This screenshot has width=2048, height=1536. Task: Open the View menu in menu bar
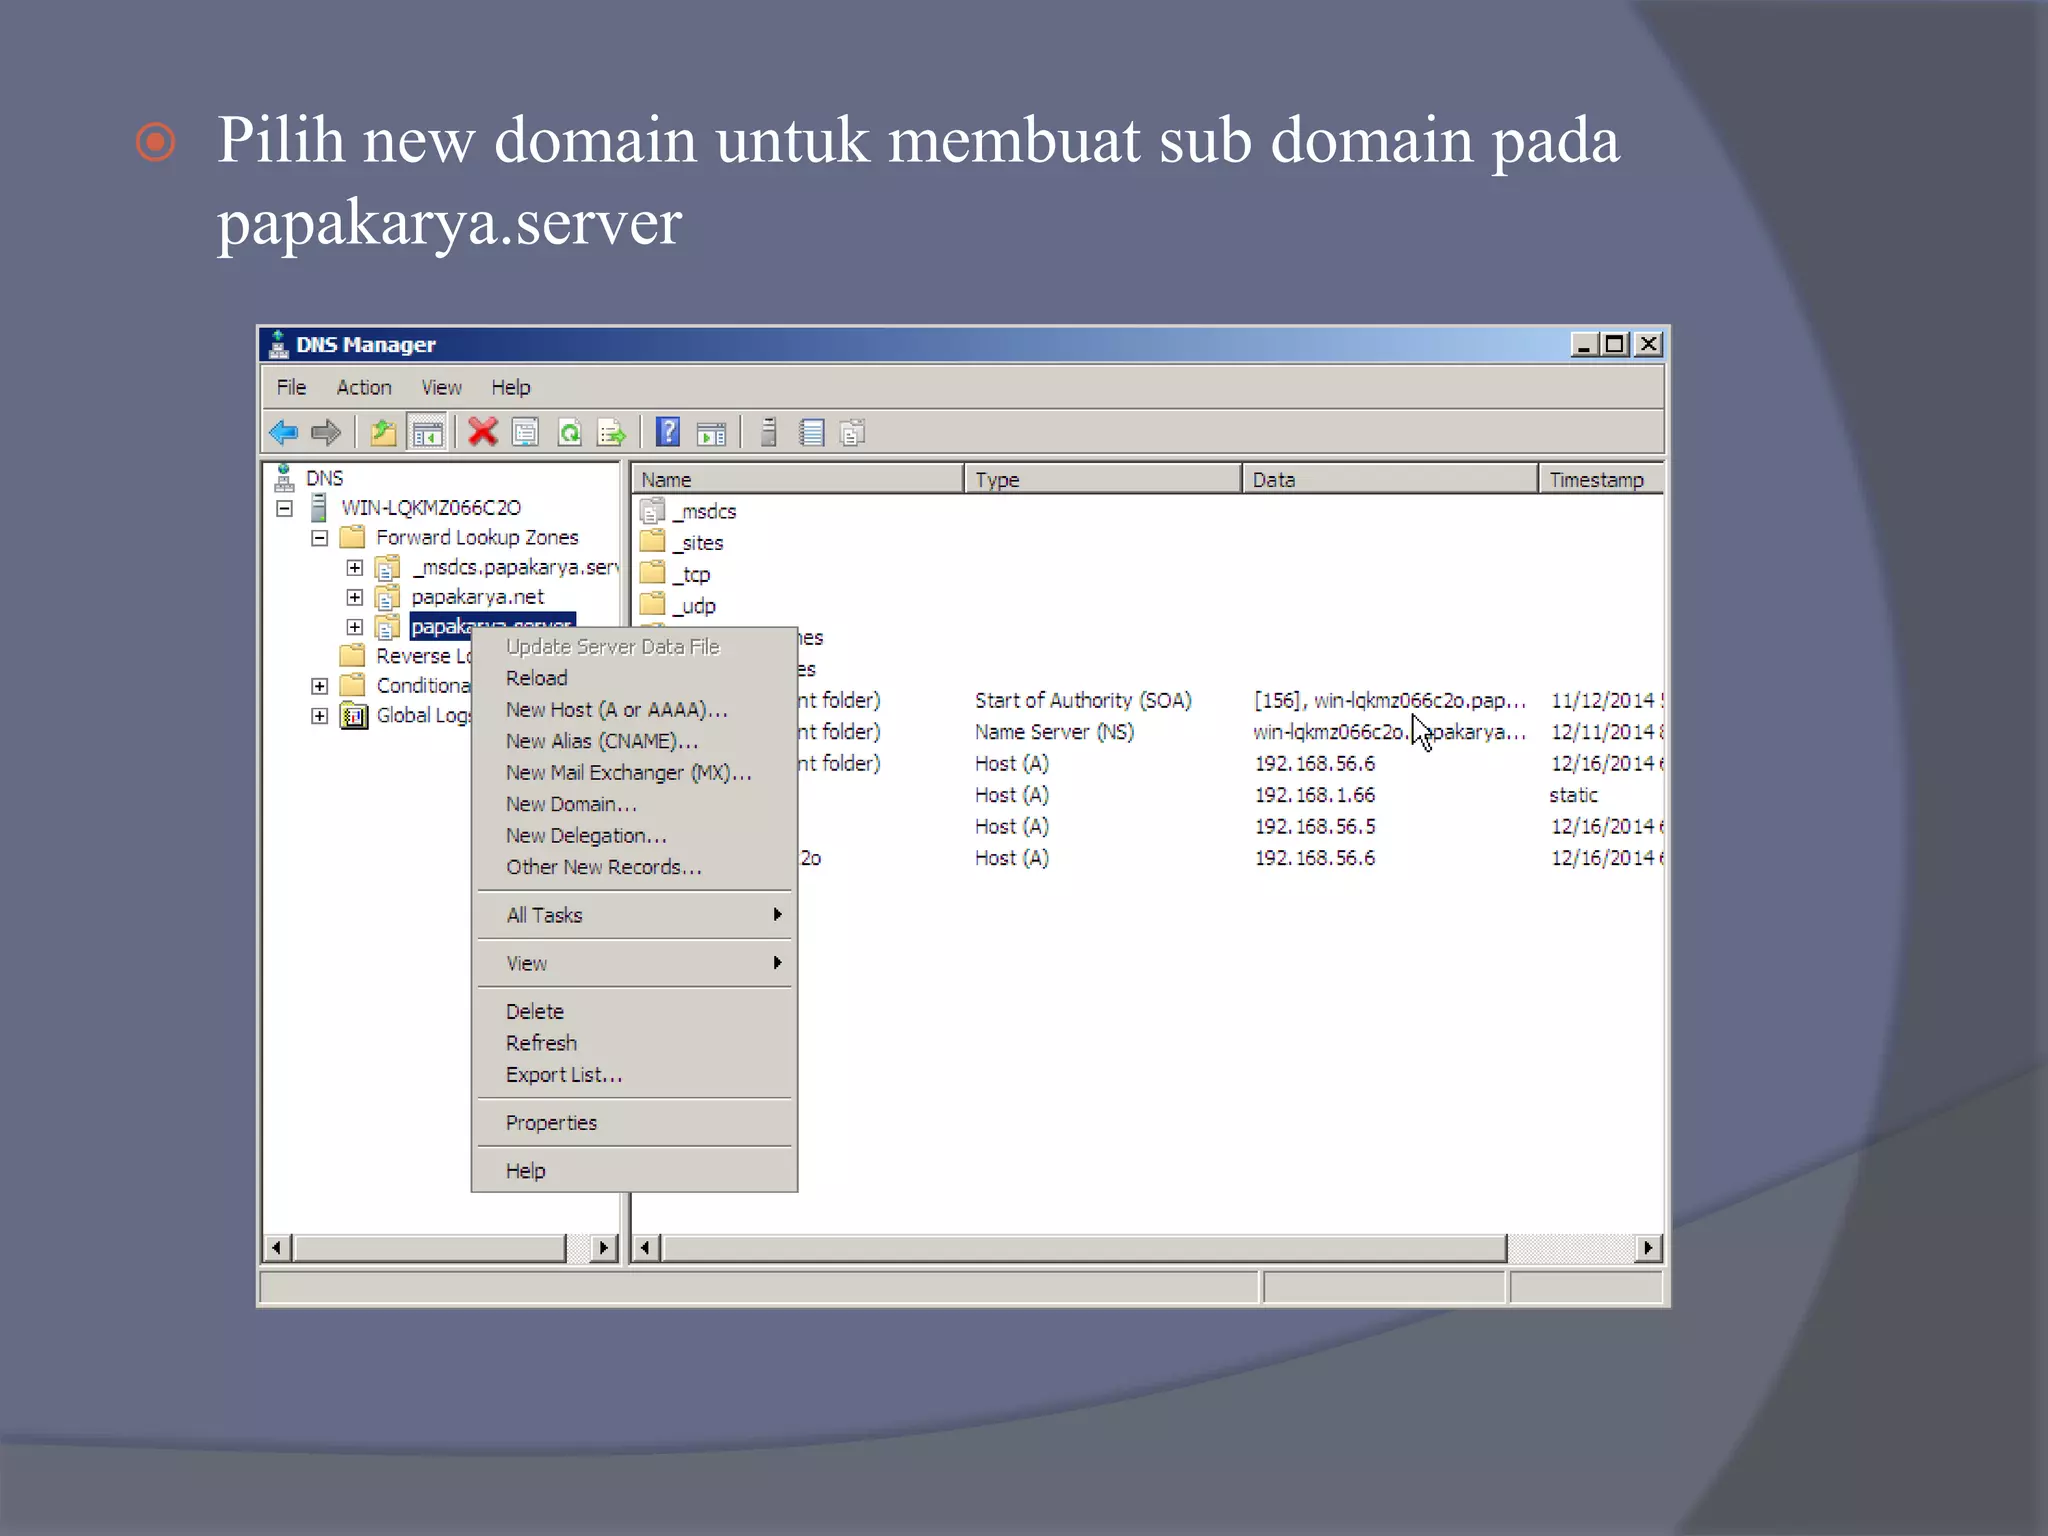[x=441, y=387]
